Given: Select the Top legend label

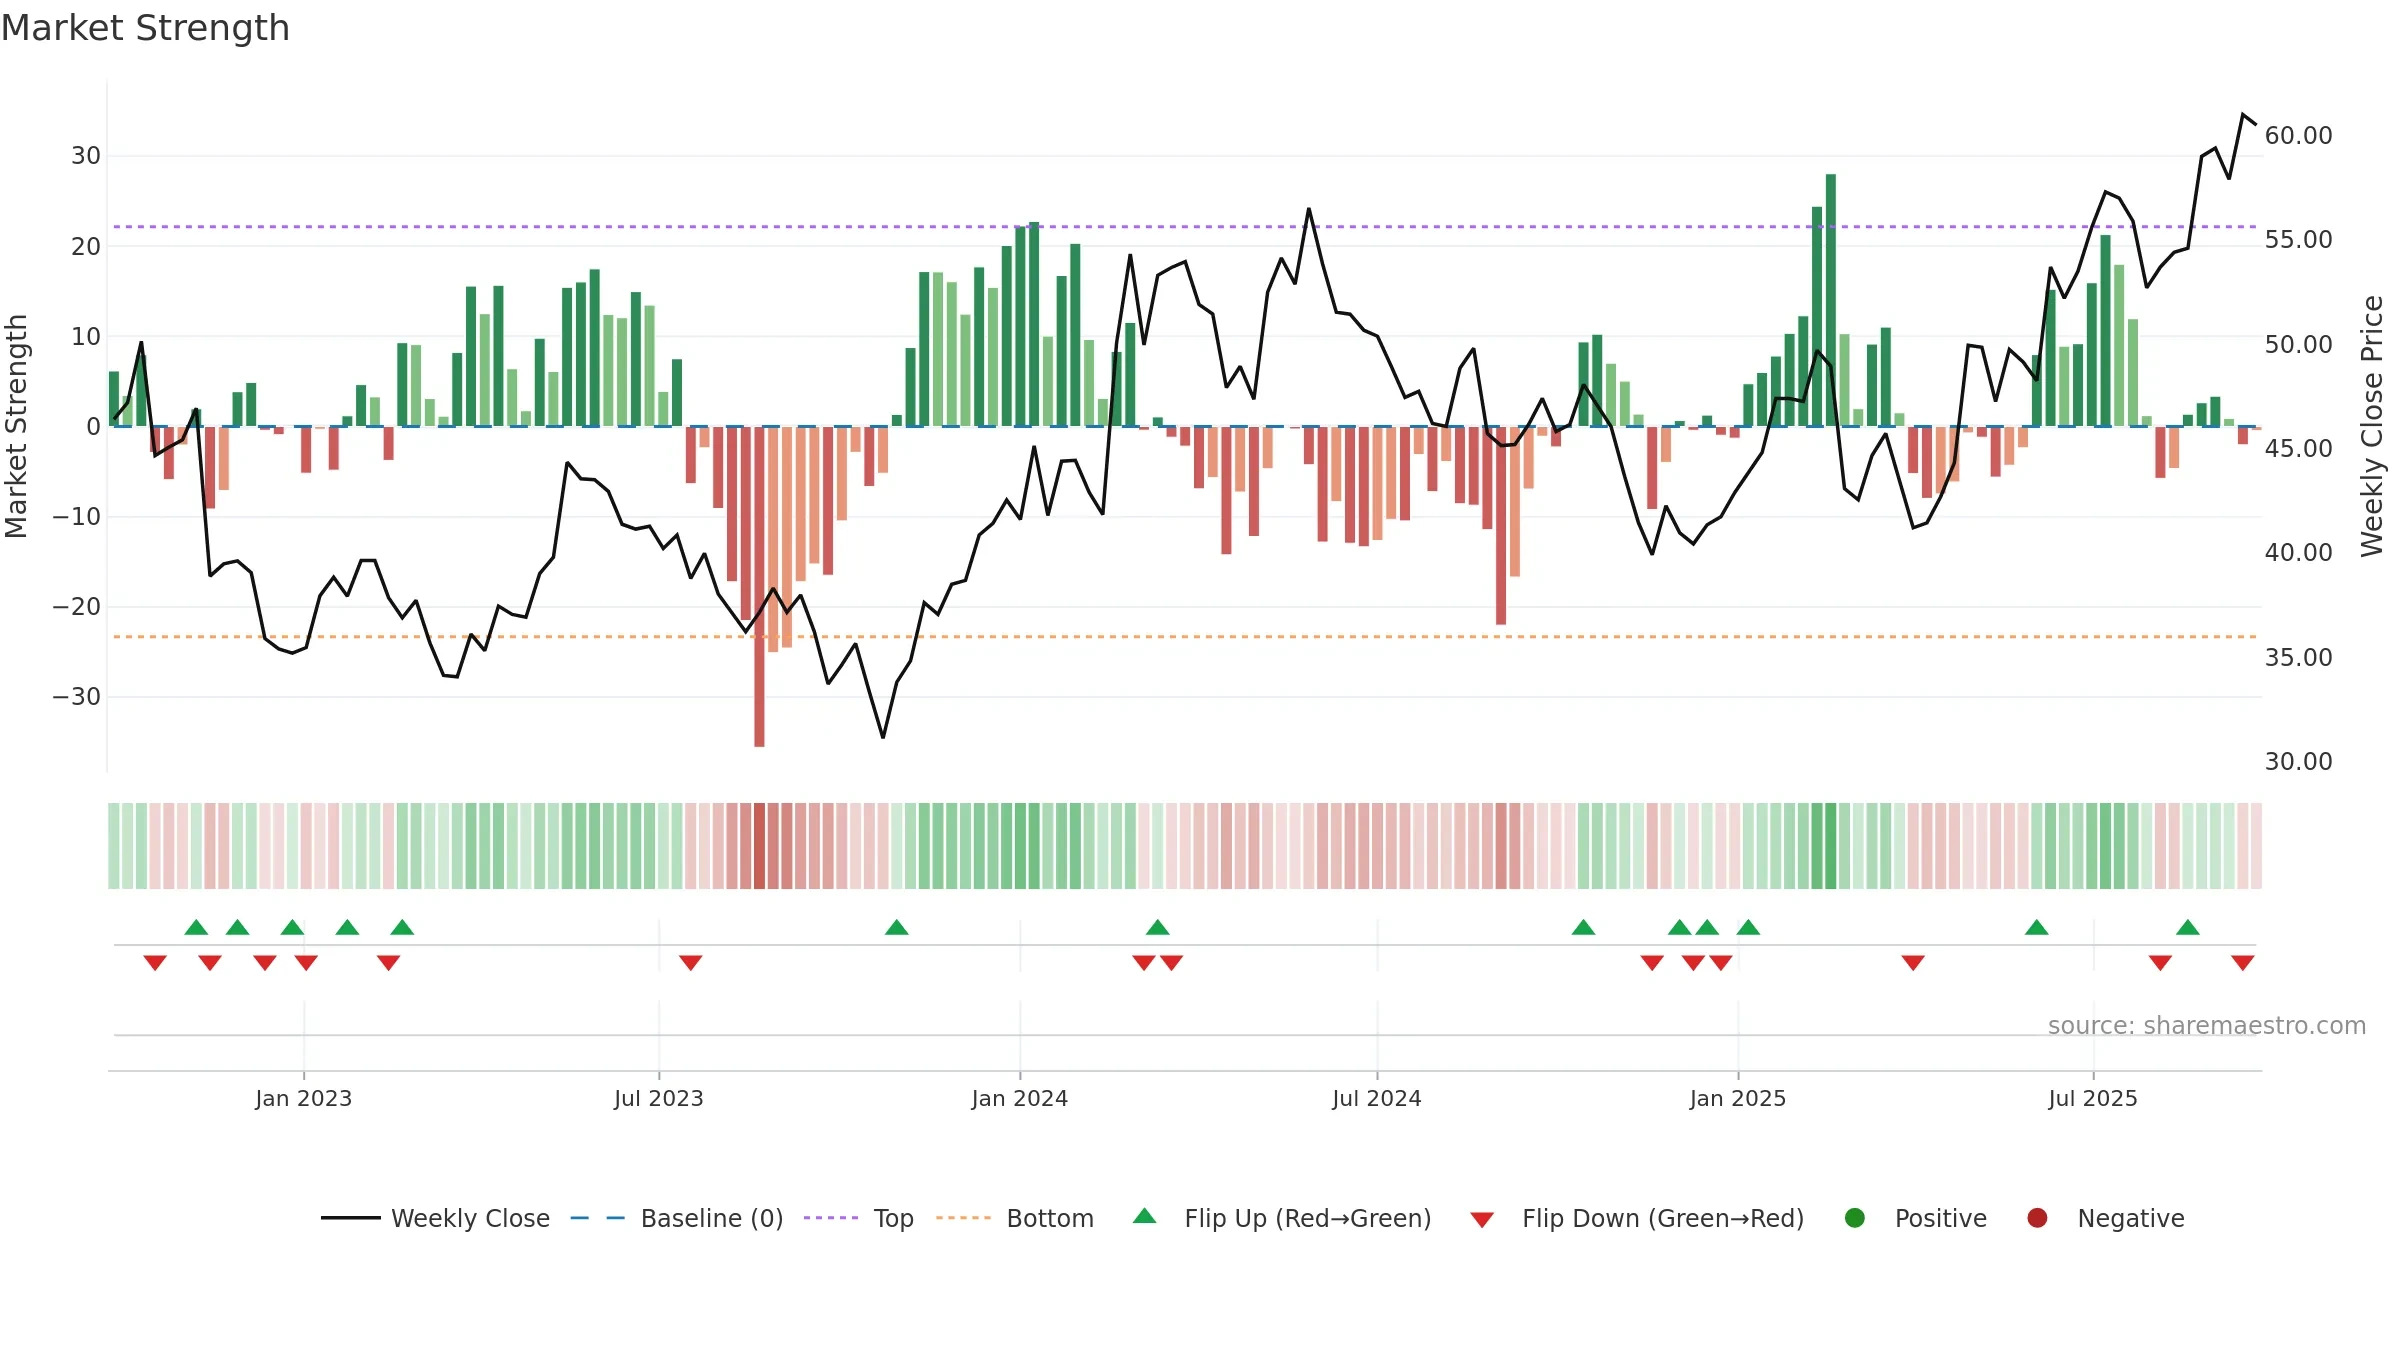Looking at the screenshot, I should click(x=893, y=1218).
